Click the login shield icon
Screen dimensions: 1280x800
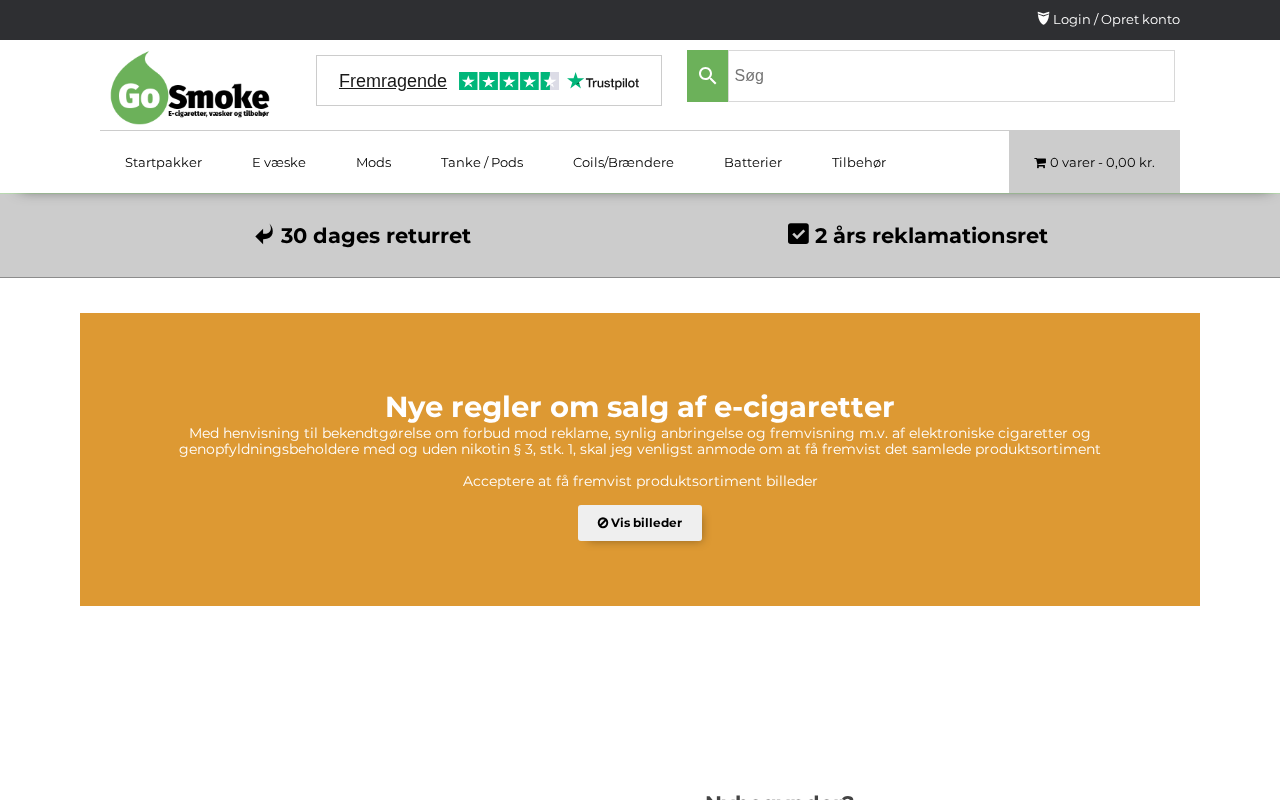click(x=1043, y=18)
